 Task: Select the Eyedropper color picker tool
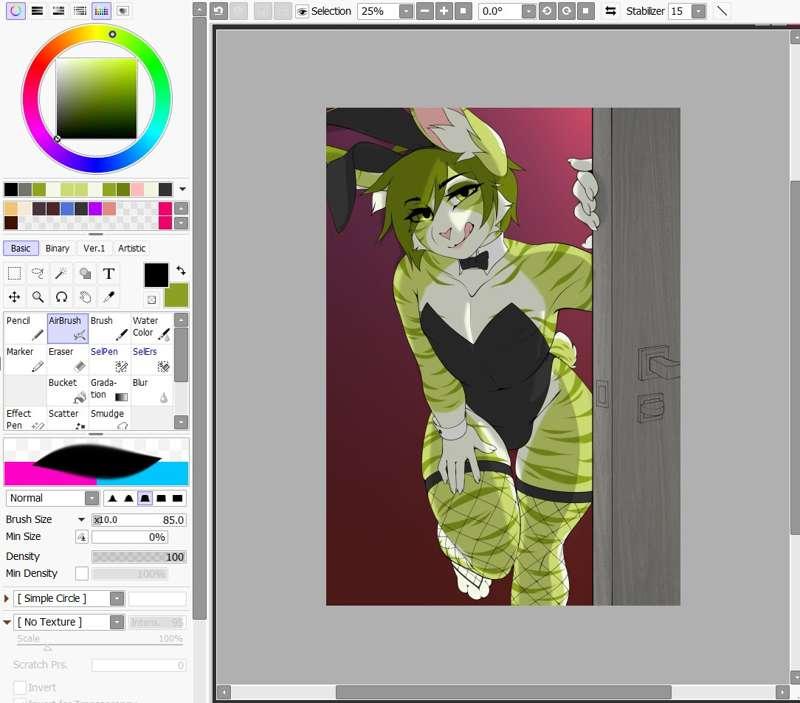[x=108, y=297]
